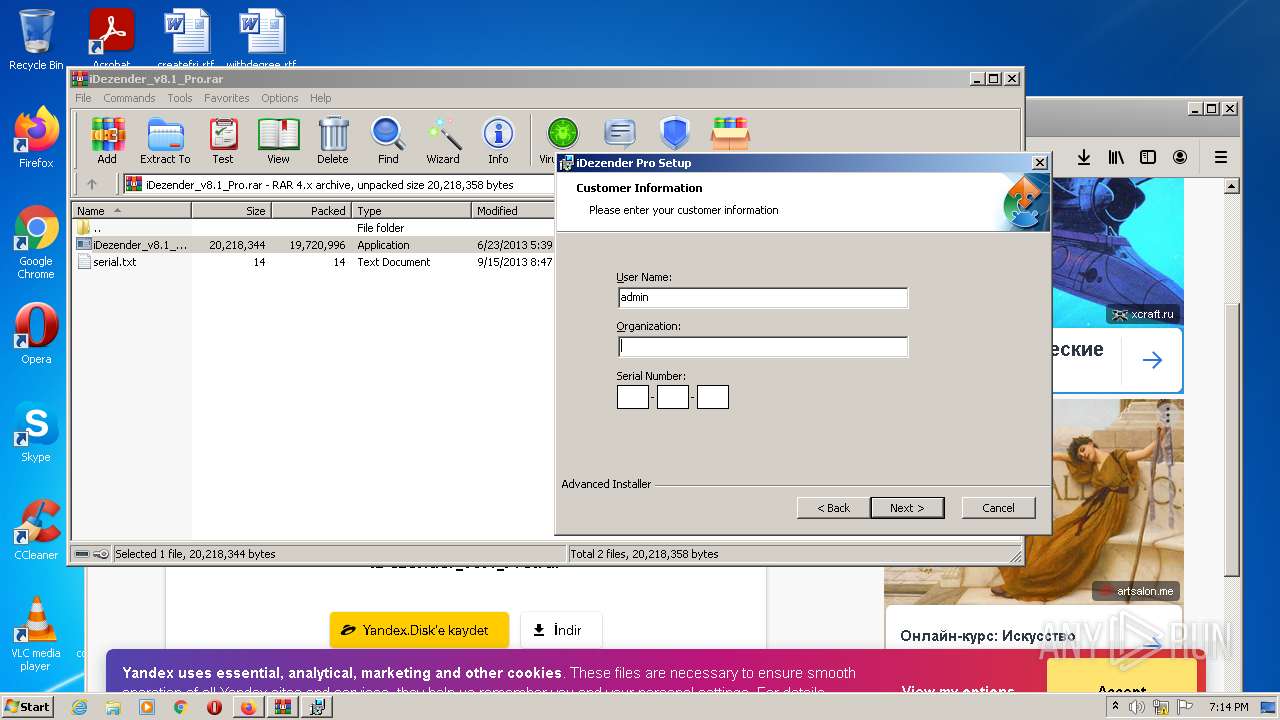The height and width of the screenshot is (720, 1280).
Task: Open Google Chrome desktop shortcut
Action: (36, 243)
